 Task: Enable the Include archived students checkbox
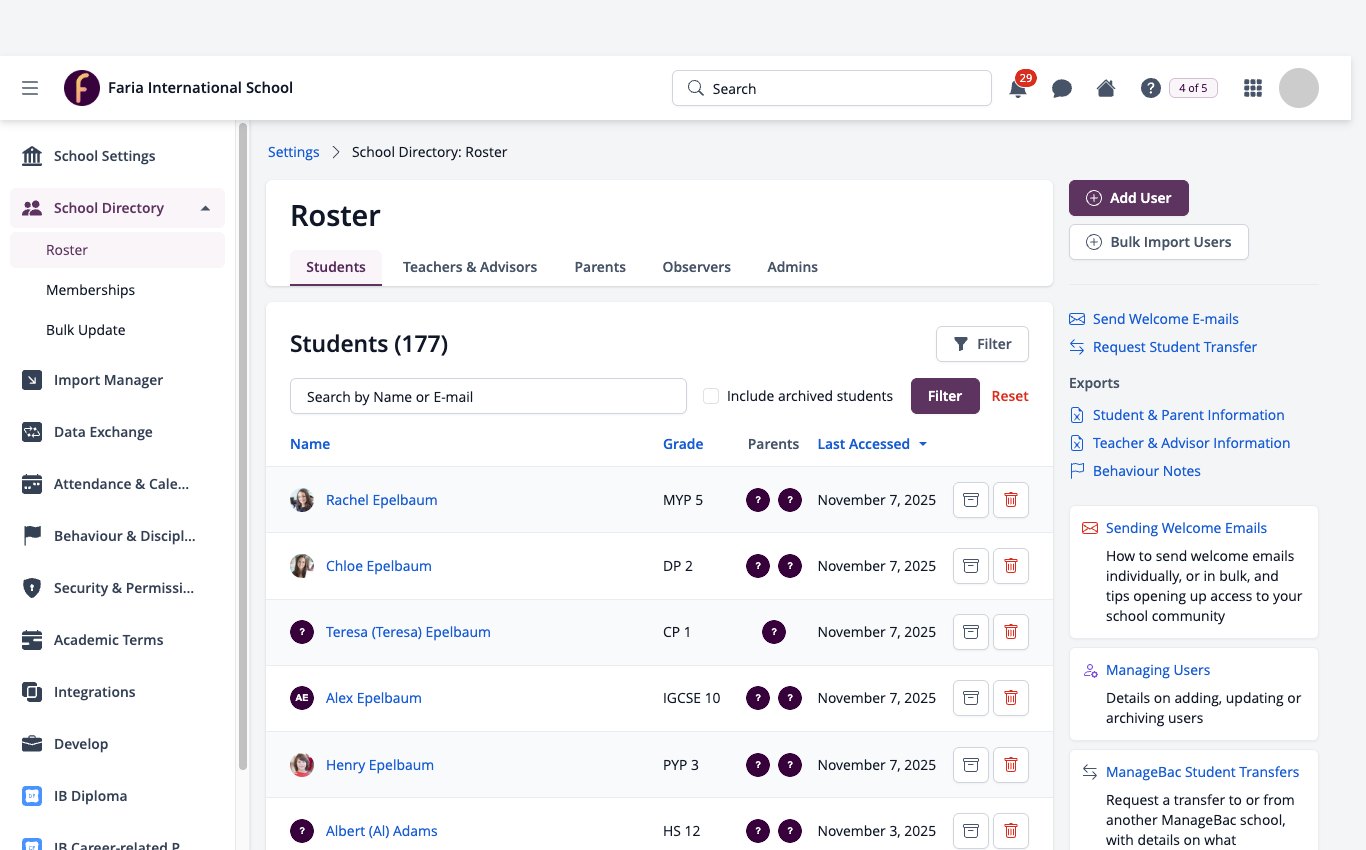coord(711,396)
